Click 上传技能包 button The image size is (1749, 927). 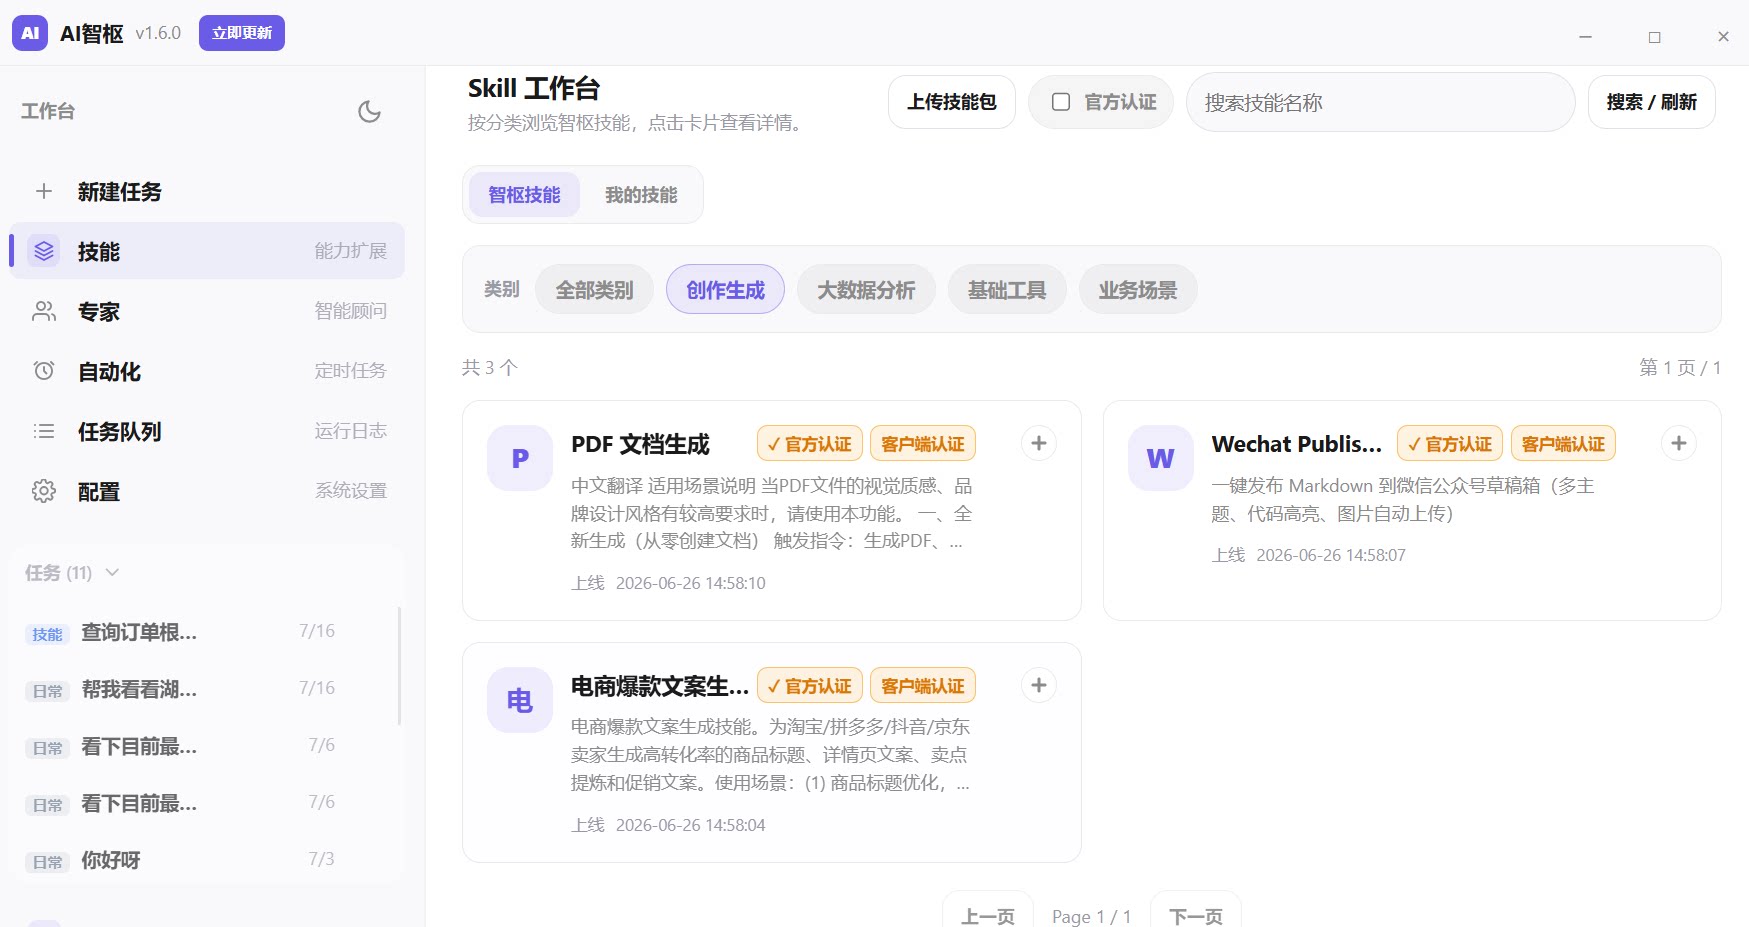952,102
